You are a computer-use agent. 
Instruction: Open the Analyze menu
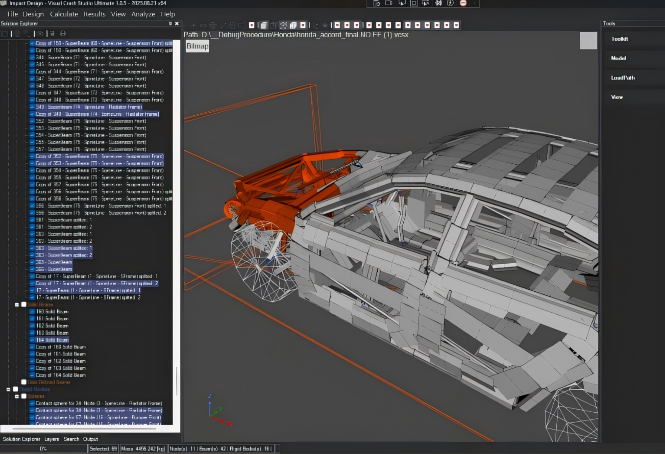143,14
